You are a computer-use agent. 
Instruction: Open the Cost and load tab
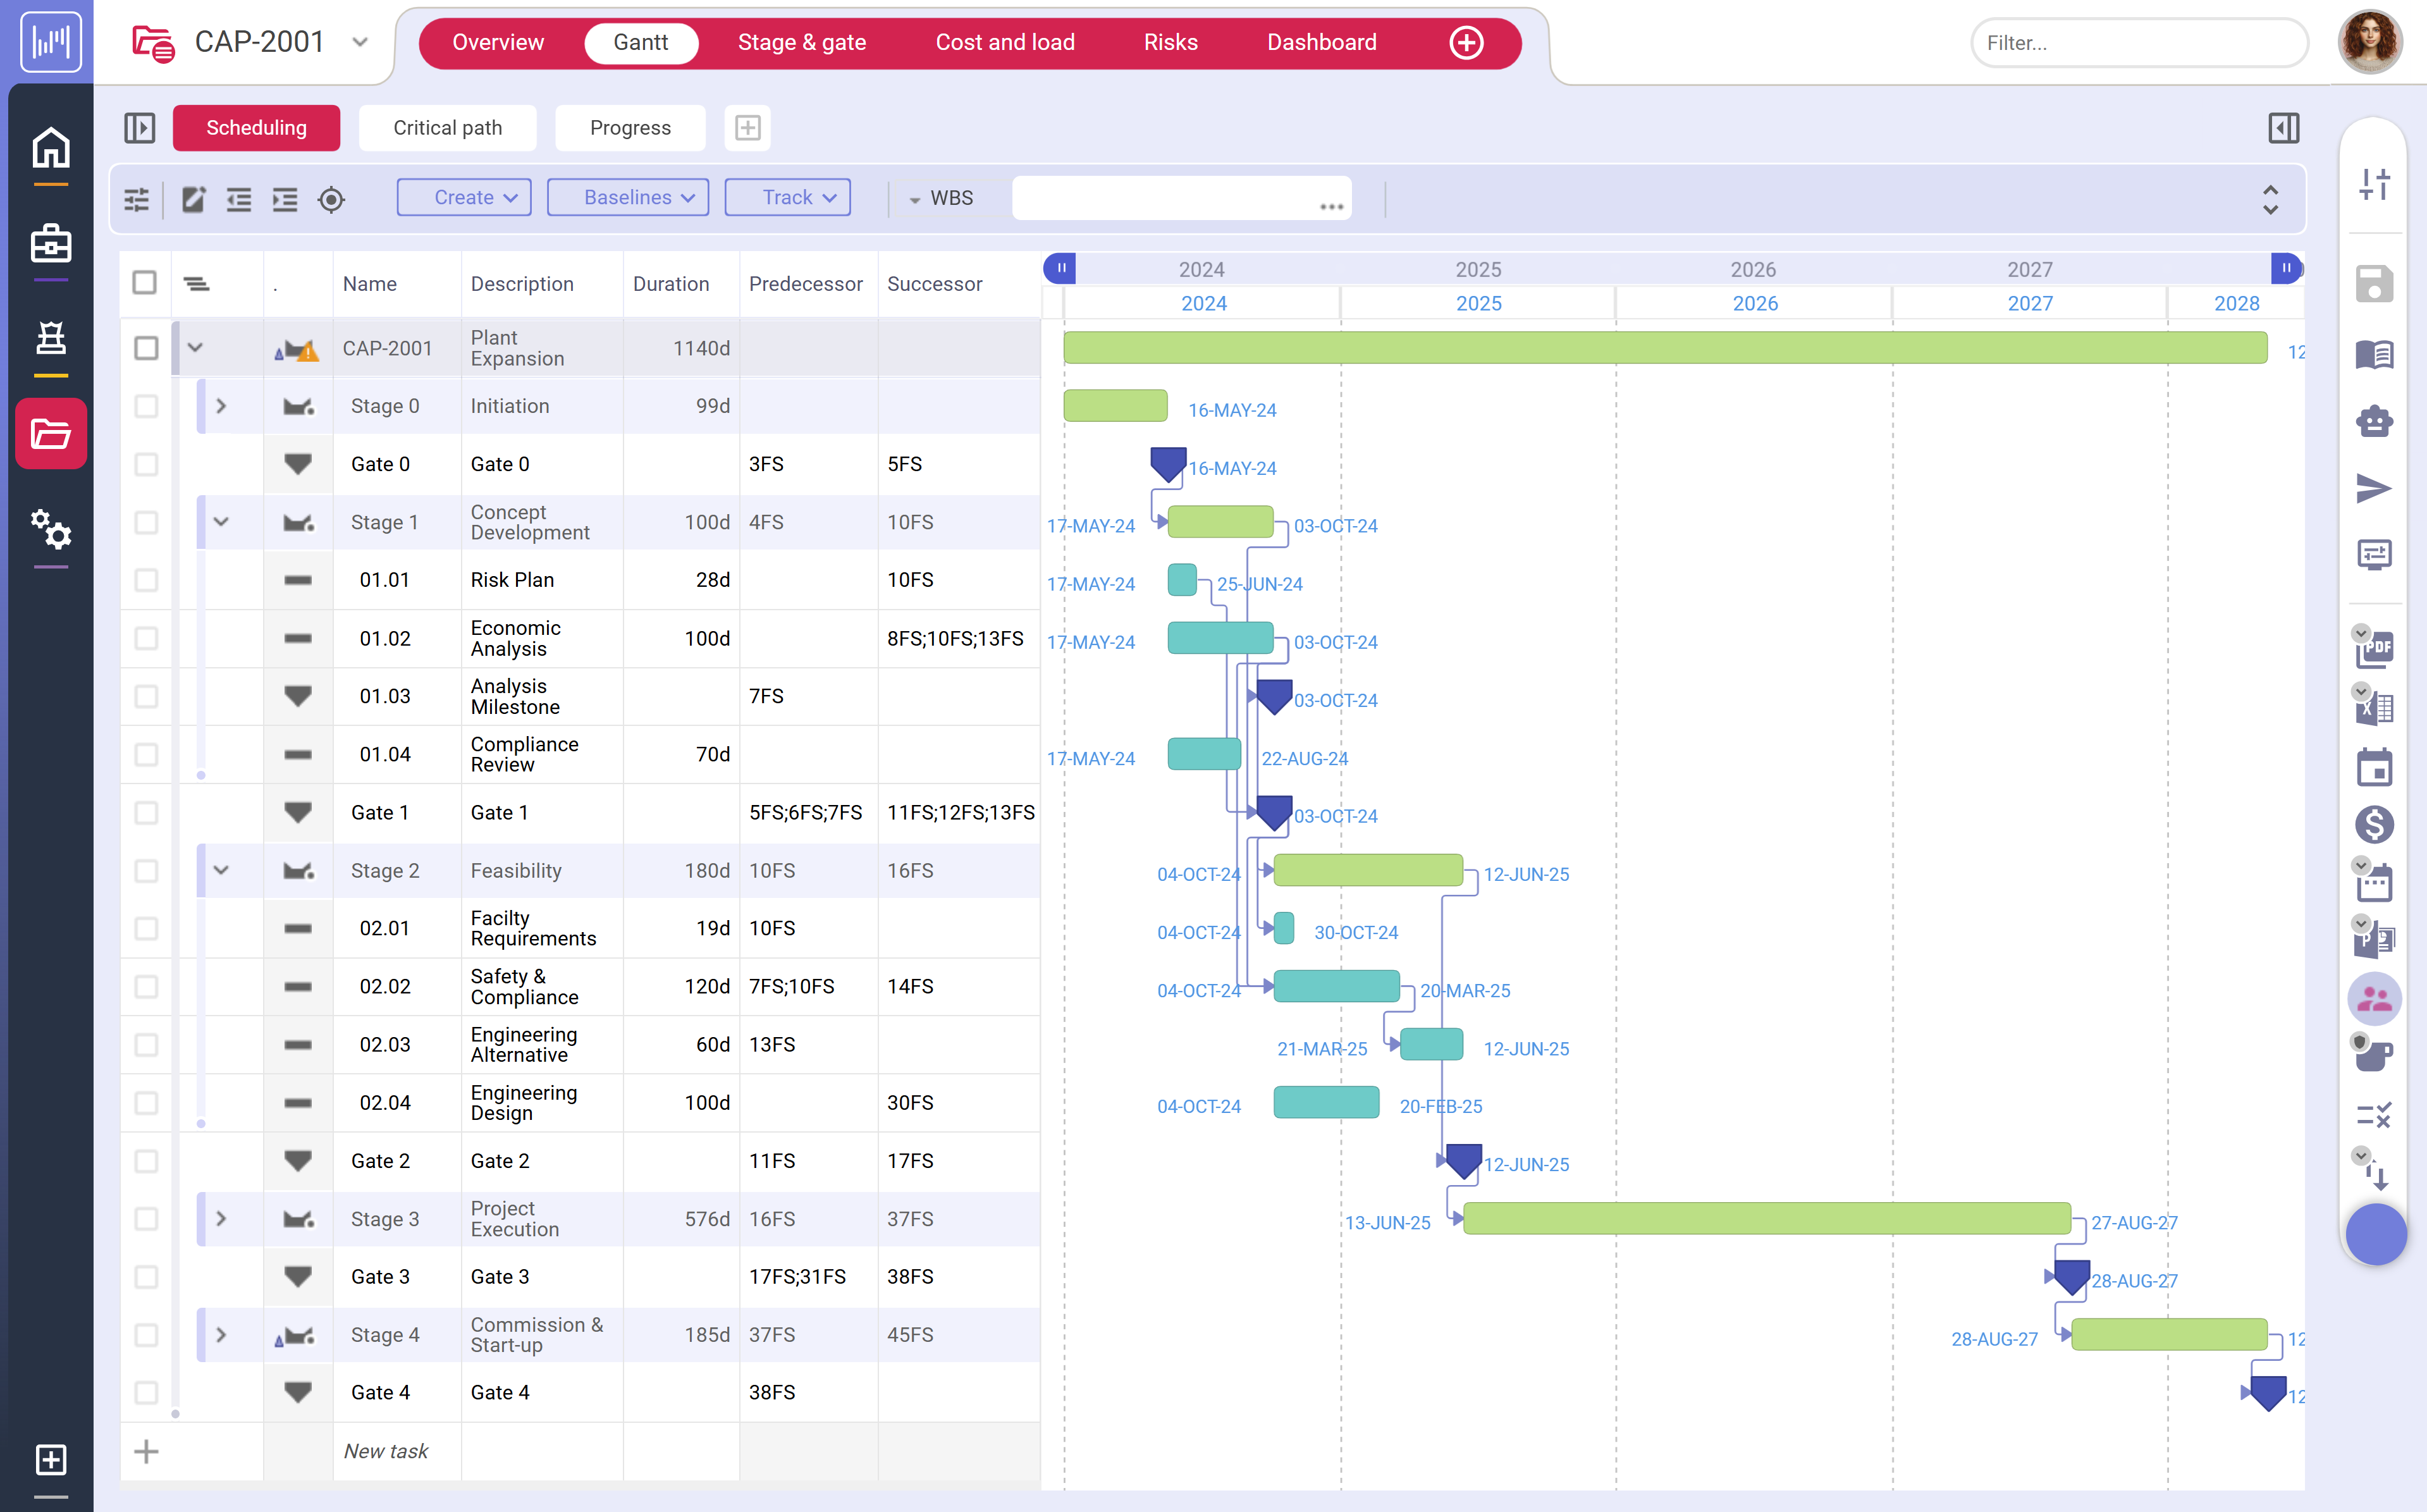coord(1005,42)
